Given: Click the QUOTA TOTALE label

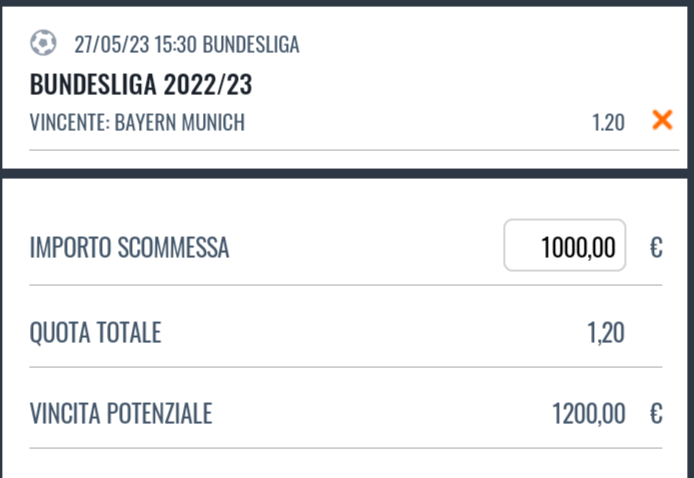Looking at the screenshot, I should coord(95,332).
